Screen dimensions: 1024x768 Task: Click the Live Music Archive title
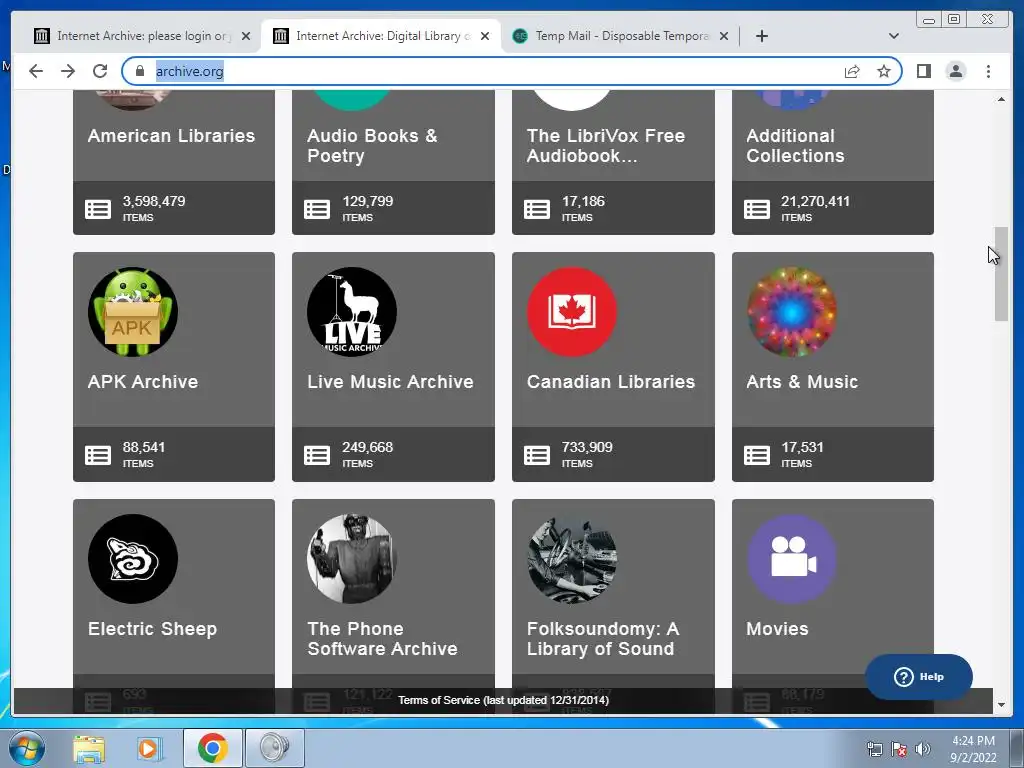coord(391,382)
